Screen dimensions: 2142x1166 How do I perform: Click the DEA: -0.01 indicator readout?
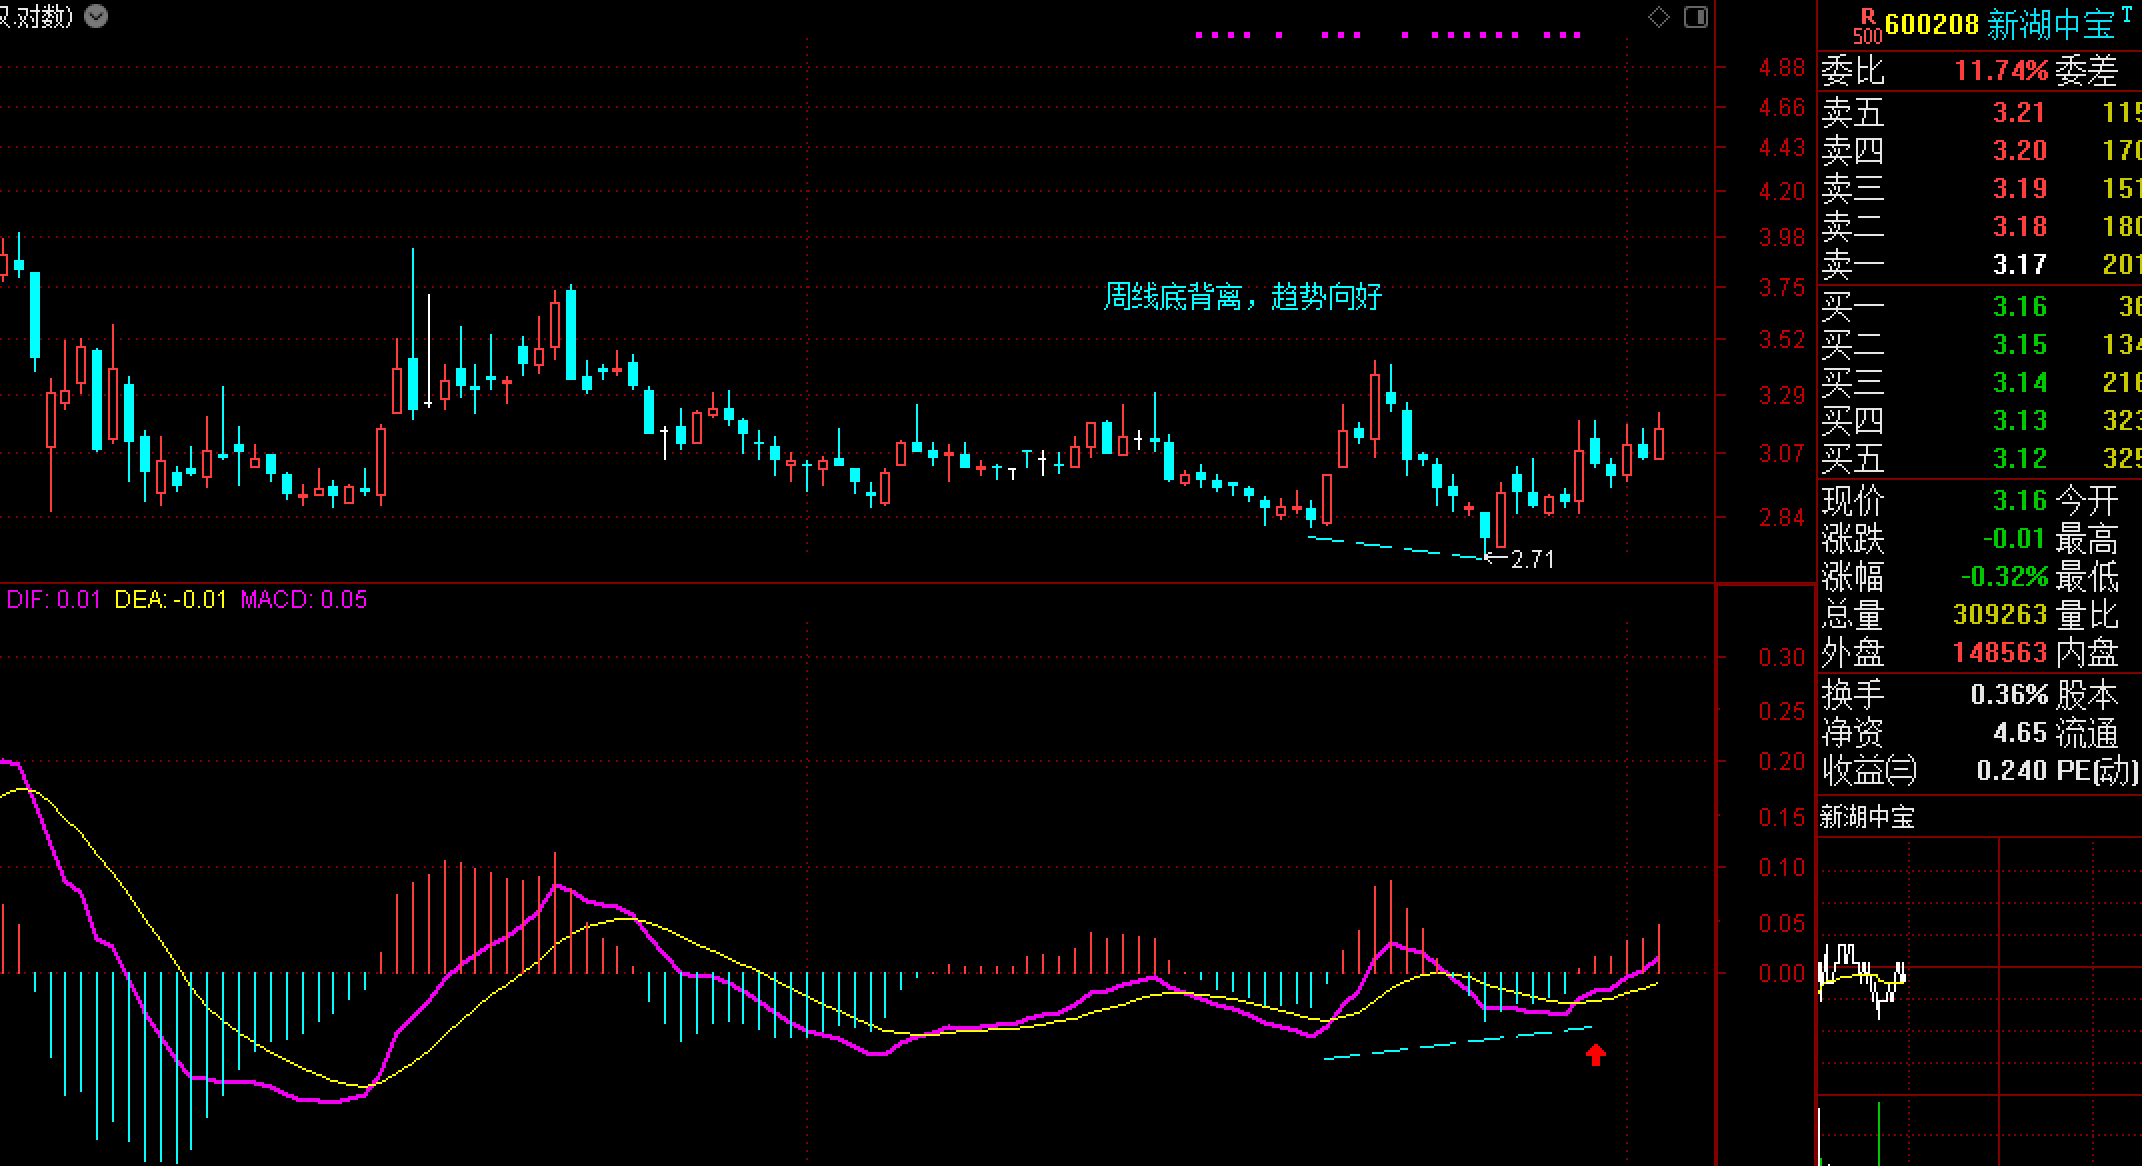171,600
